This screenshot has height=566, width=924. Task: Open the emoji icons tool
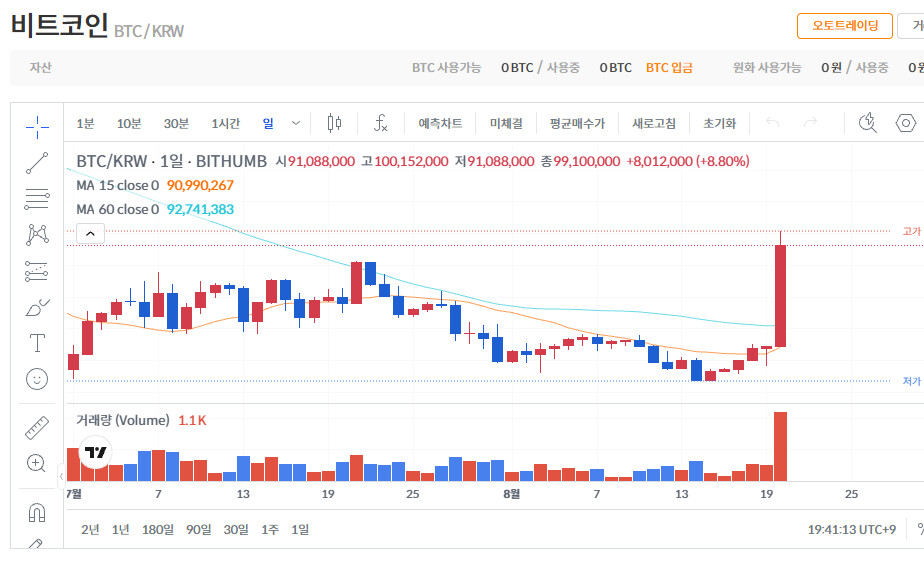click(x=37, y=379)
